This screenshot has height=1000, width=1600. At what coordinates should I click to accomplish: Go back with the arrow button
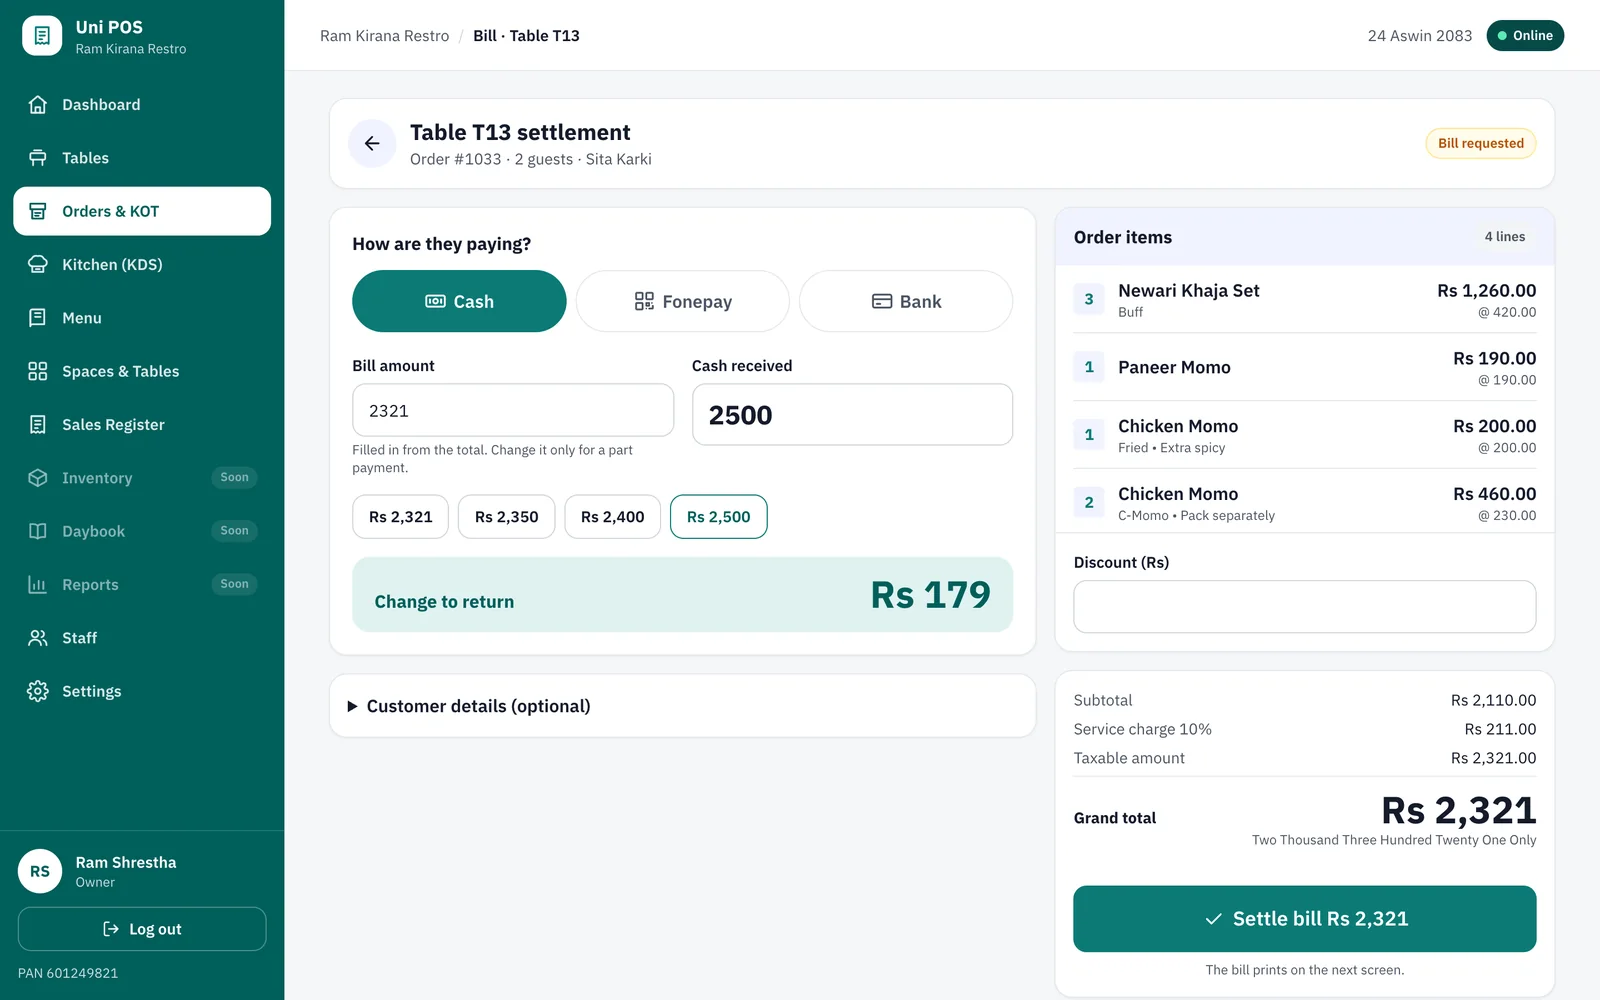click(x=372, y=143)
